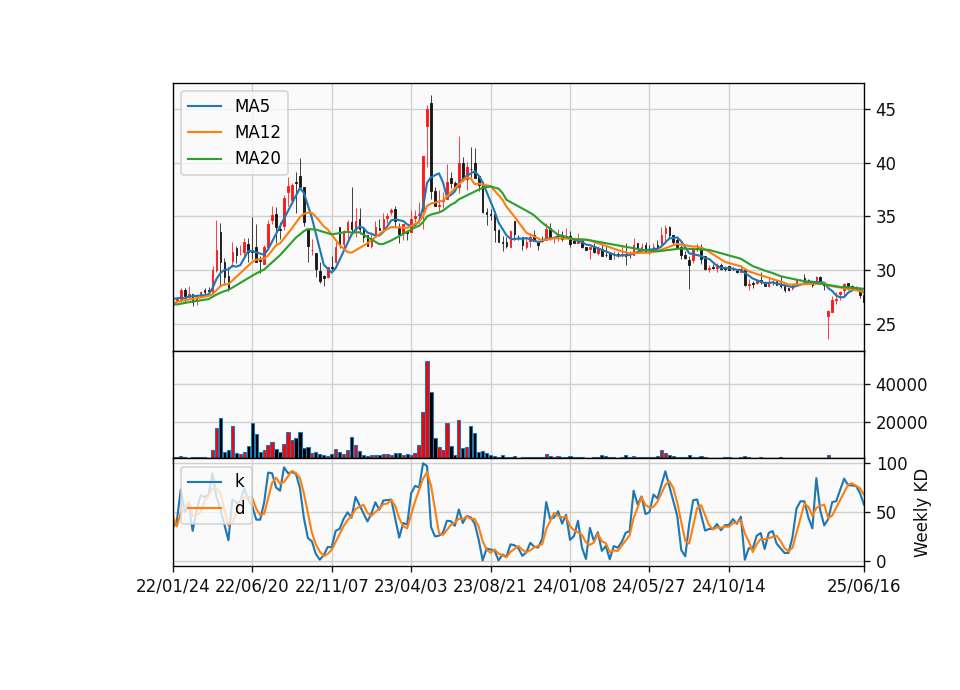Select the 22/01/24 date label
Screen dimensions: 960x690
[x=173, y=586]
